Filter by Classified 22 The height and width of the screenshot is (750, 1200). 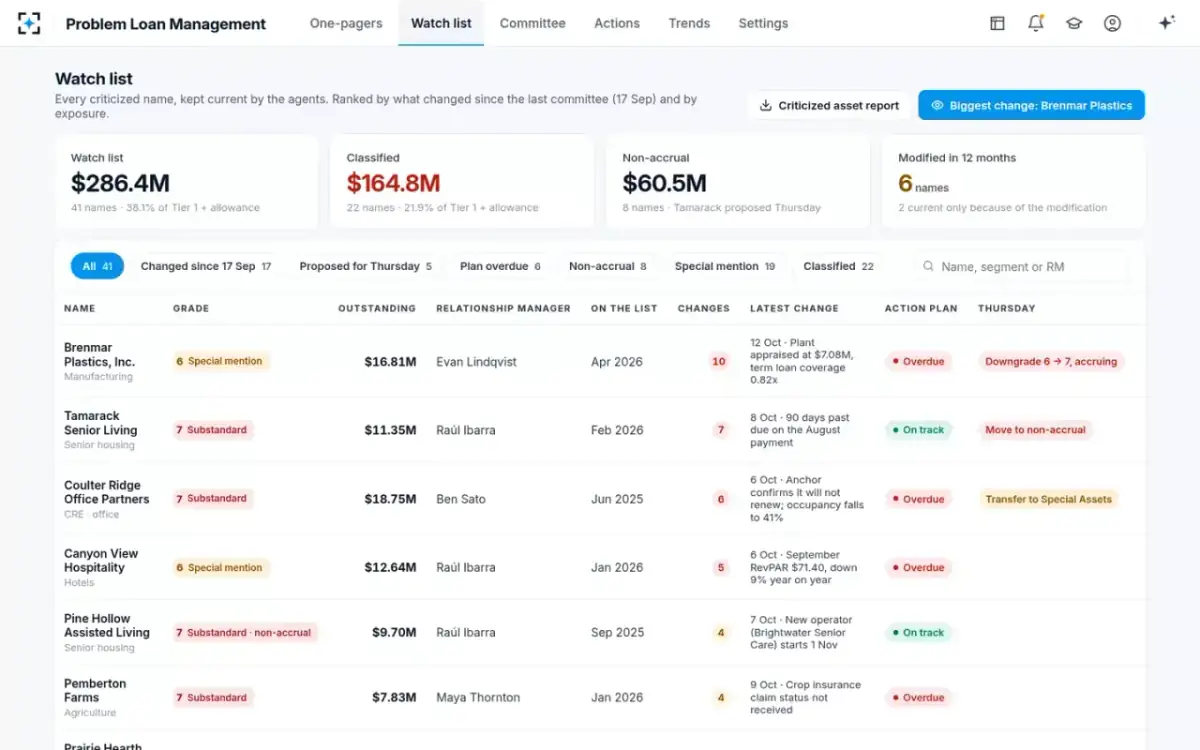(838, 266)
